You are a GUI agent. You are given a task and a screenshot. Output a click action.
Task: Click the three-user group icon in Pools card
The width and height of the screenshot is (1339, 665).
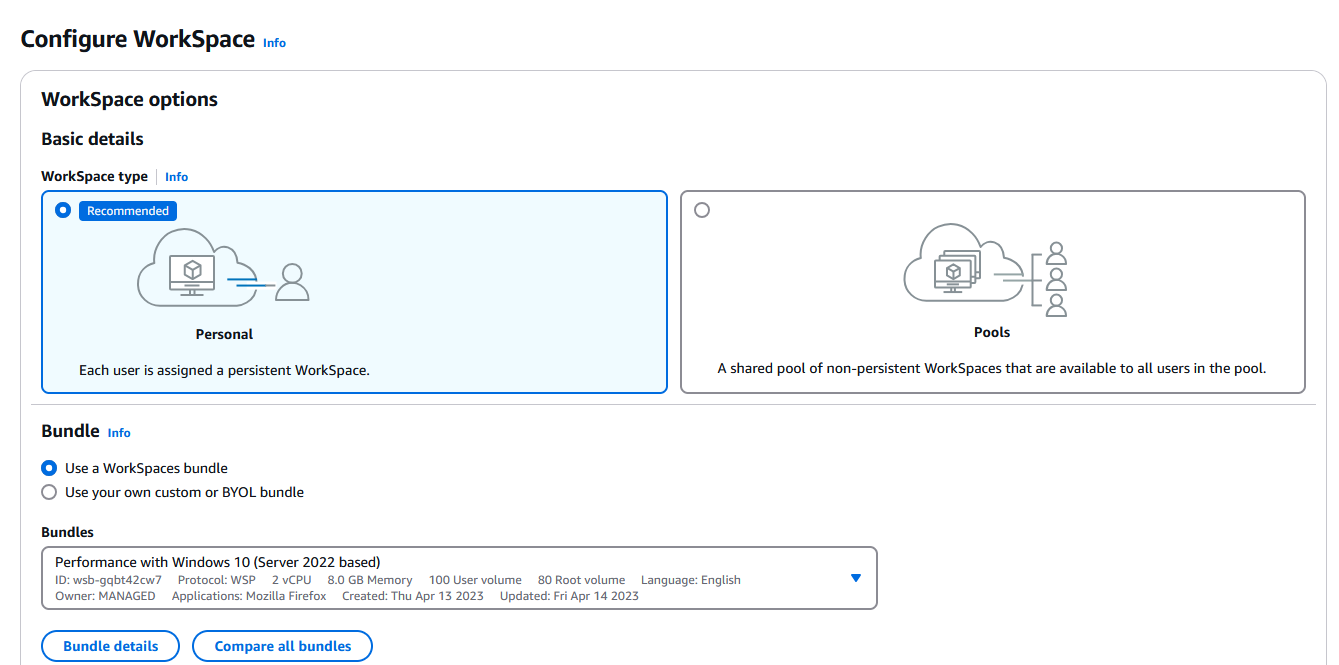[x=1055, y=278]
